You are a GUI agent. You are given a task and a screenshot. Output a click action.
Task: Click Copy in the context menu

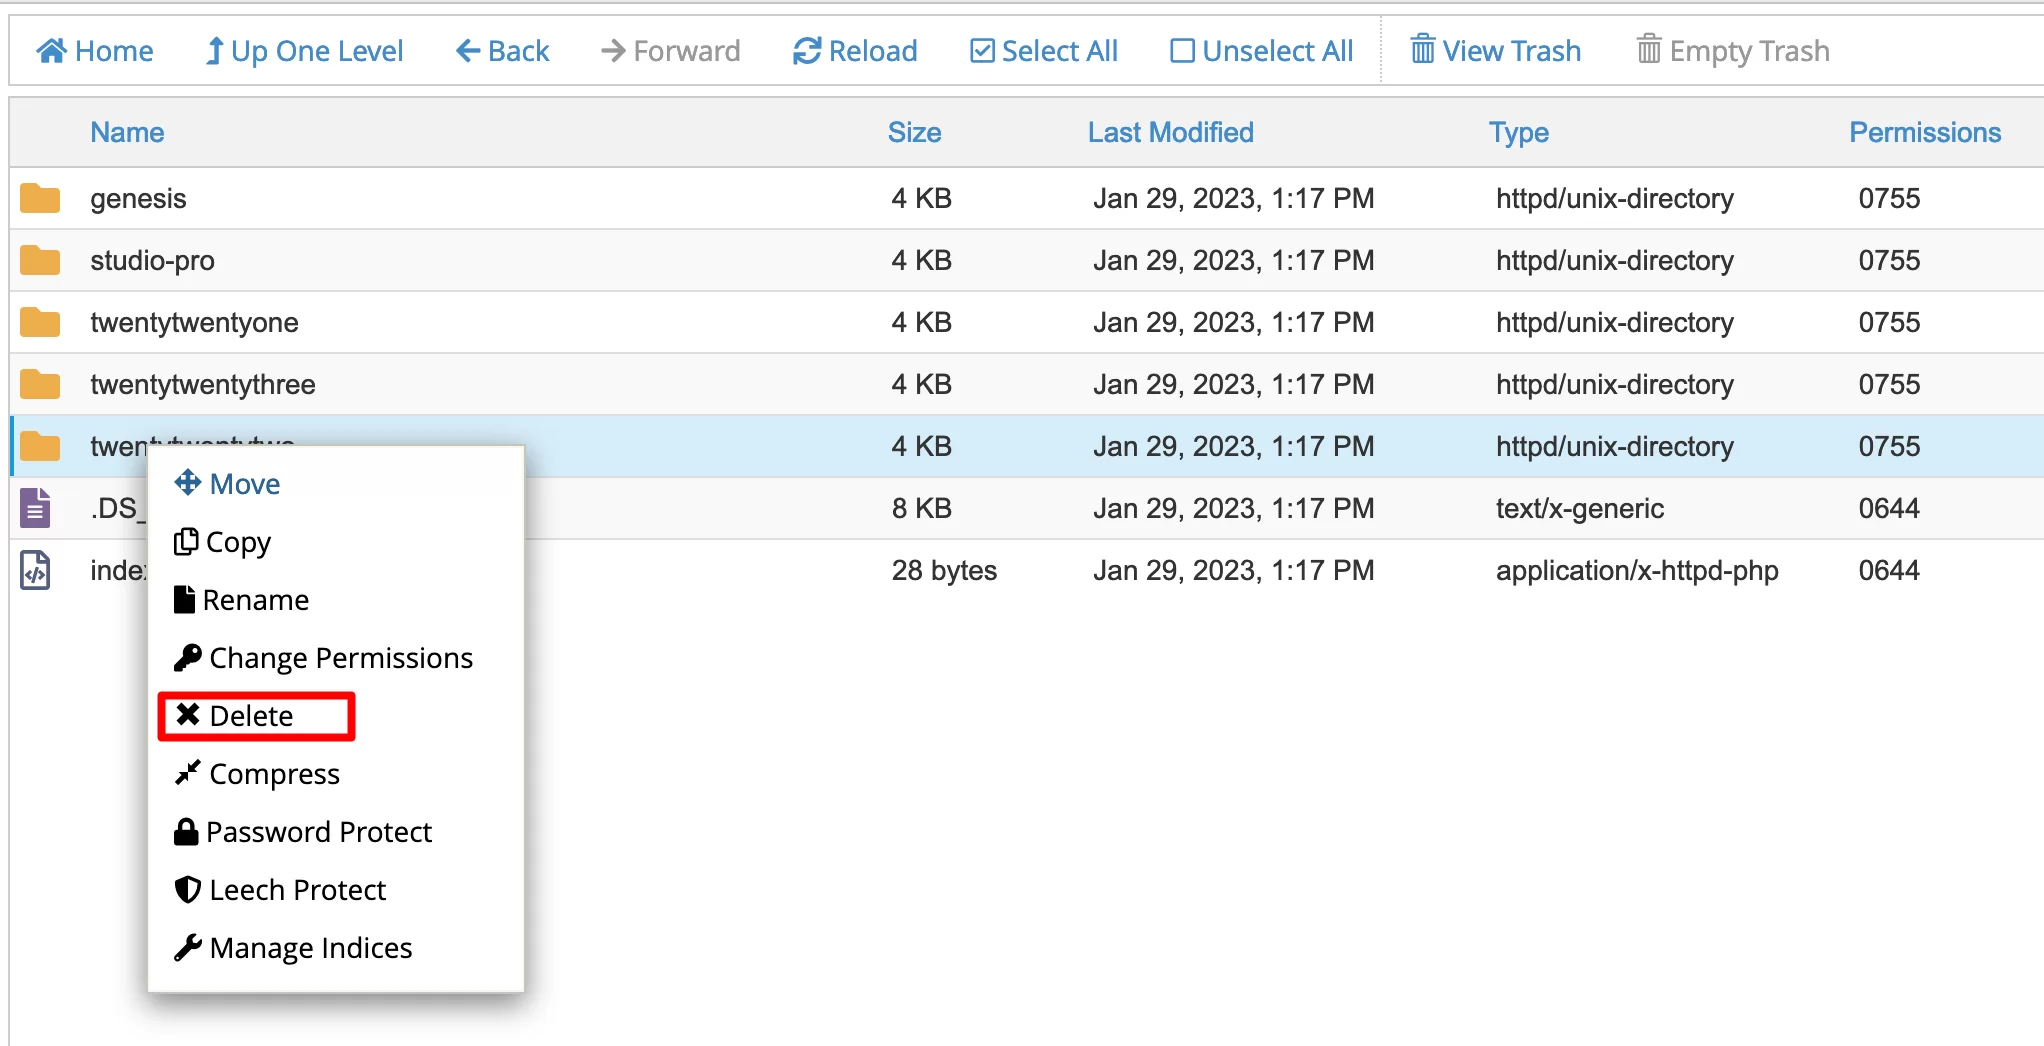(238, 542)
